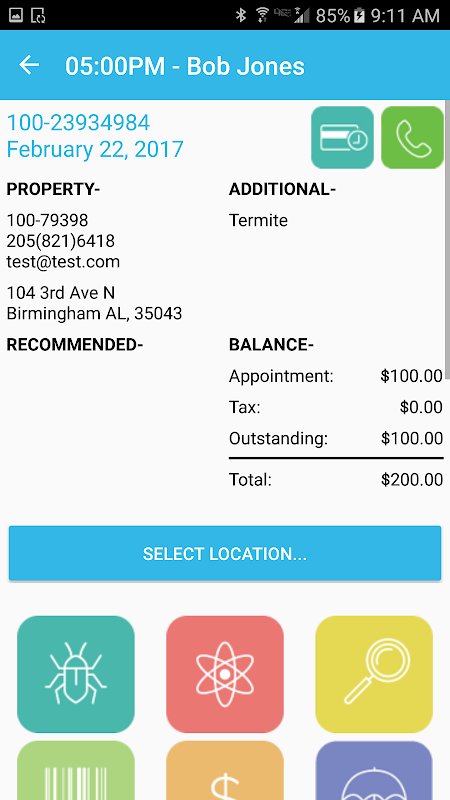The height and width of the screenshot is (800, 450).
Task: Open the purple umbrella tile
Action: click(x=374, y=770)
